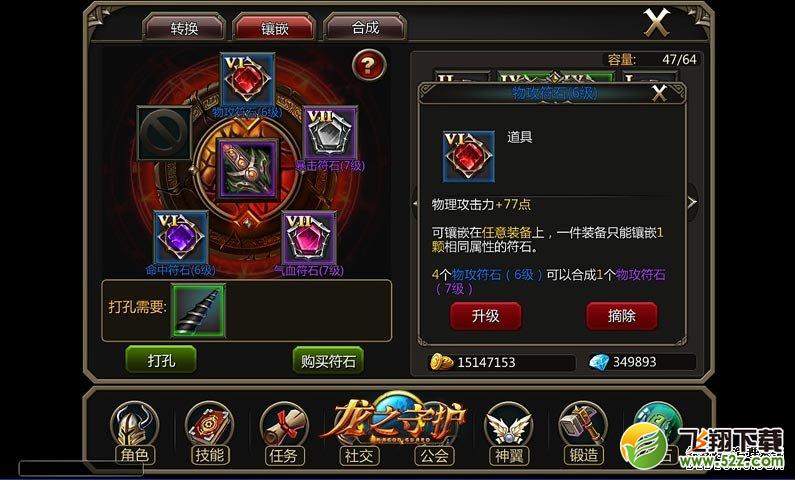Click the center equipment item icon

click(x=248, y=169)
